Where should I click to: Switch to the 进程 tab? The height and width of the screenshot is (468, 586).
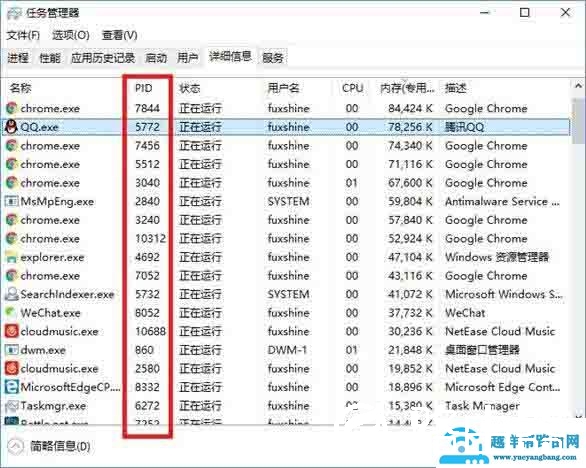pyautogui.click(x=18, y=58)
